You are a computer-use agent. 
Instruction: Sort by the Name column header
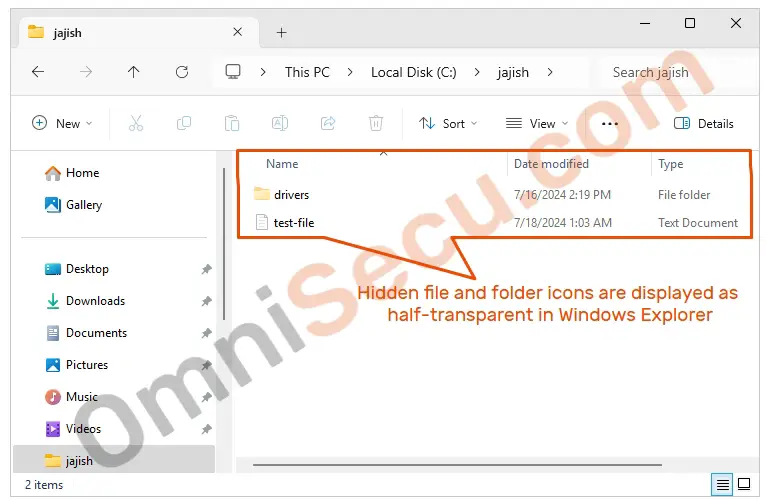click(x=282, y=164)
